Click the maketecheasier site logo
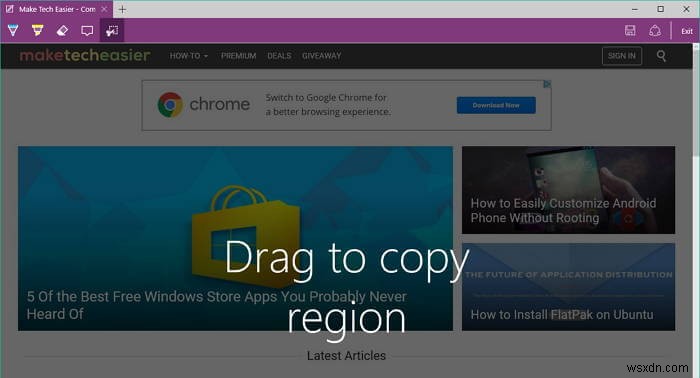This screenshot has height=378, width=700. tap(85, 55)
